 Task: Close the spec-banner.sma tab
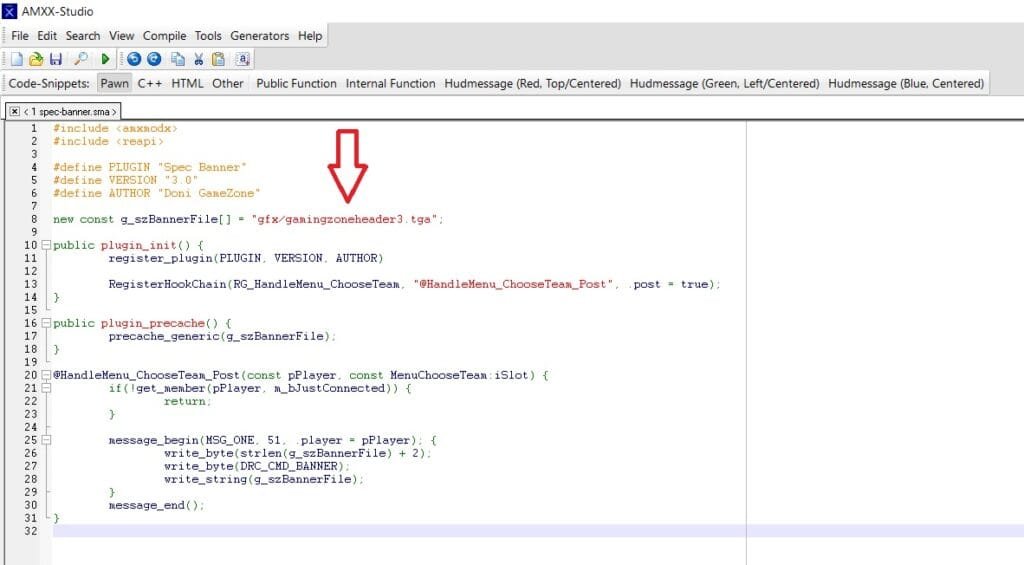[14, 112]
